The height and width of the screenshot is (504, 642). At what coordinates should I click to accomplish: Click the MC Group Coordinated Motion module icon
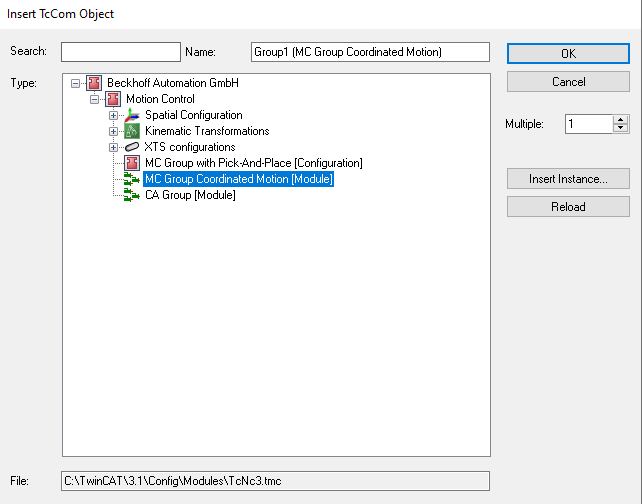132,179
